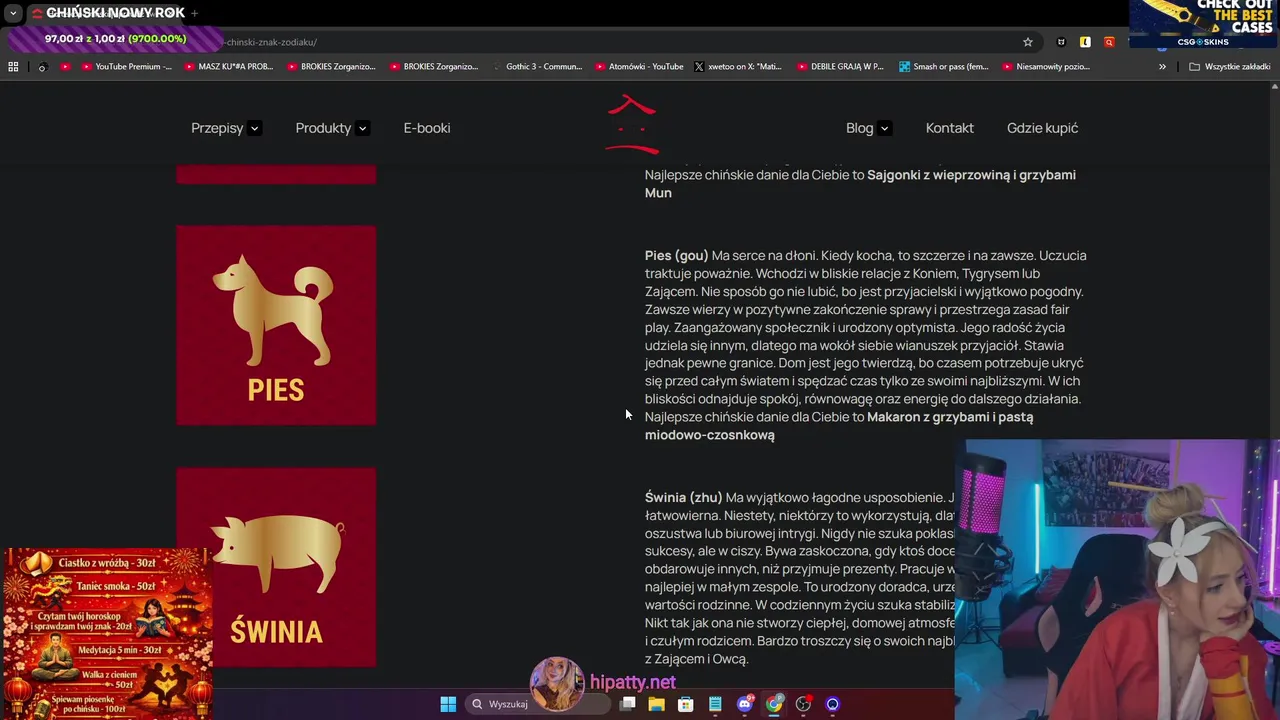Click the Wyszukaj taskbar search box
This screenshot has height=720, width=1280.
tap(540, 704)
